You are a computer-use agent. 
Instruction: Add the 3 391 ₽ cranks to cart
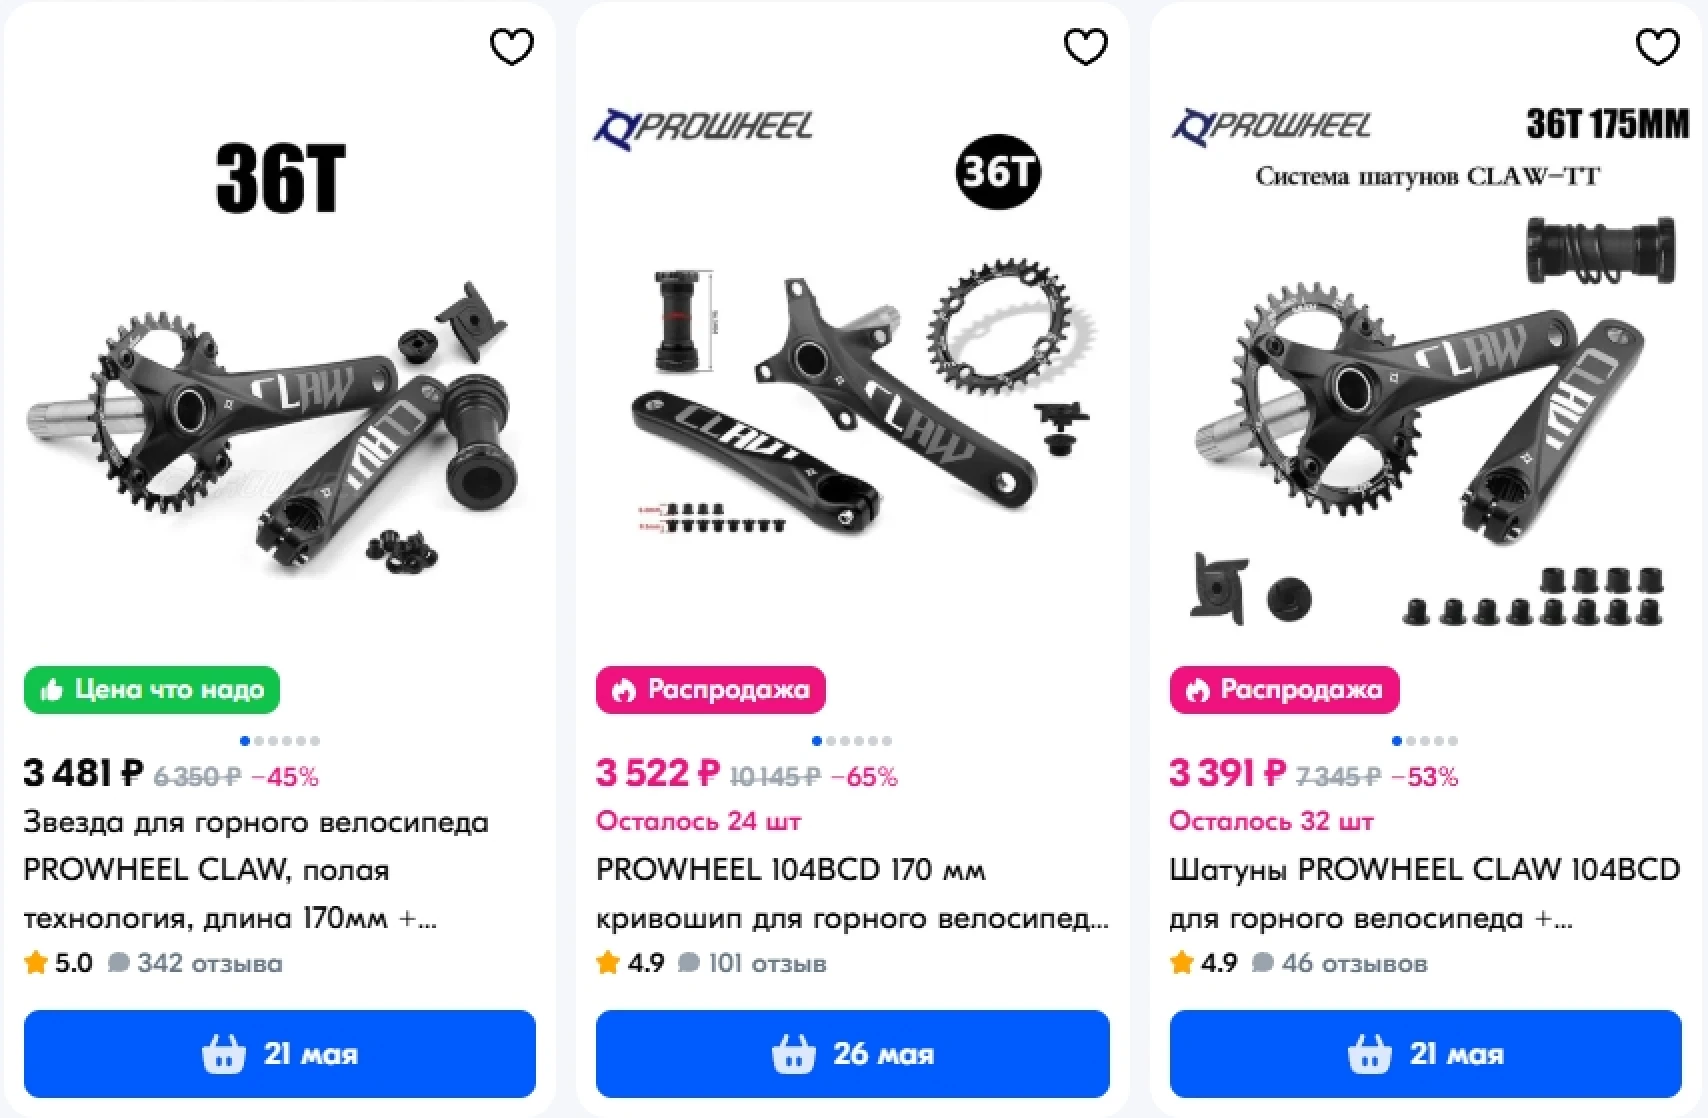coord(1425,1054)
